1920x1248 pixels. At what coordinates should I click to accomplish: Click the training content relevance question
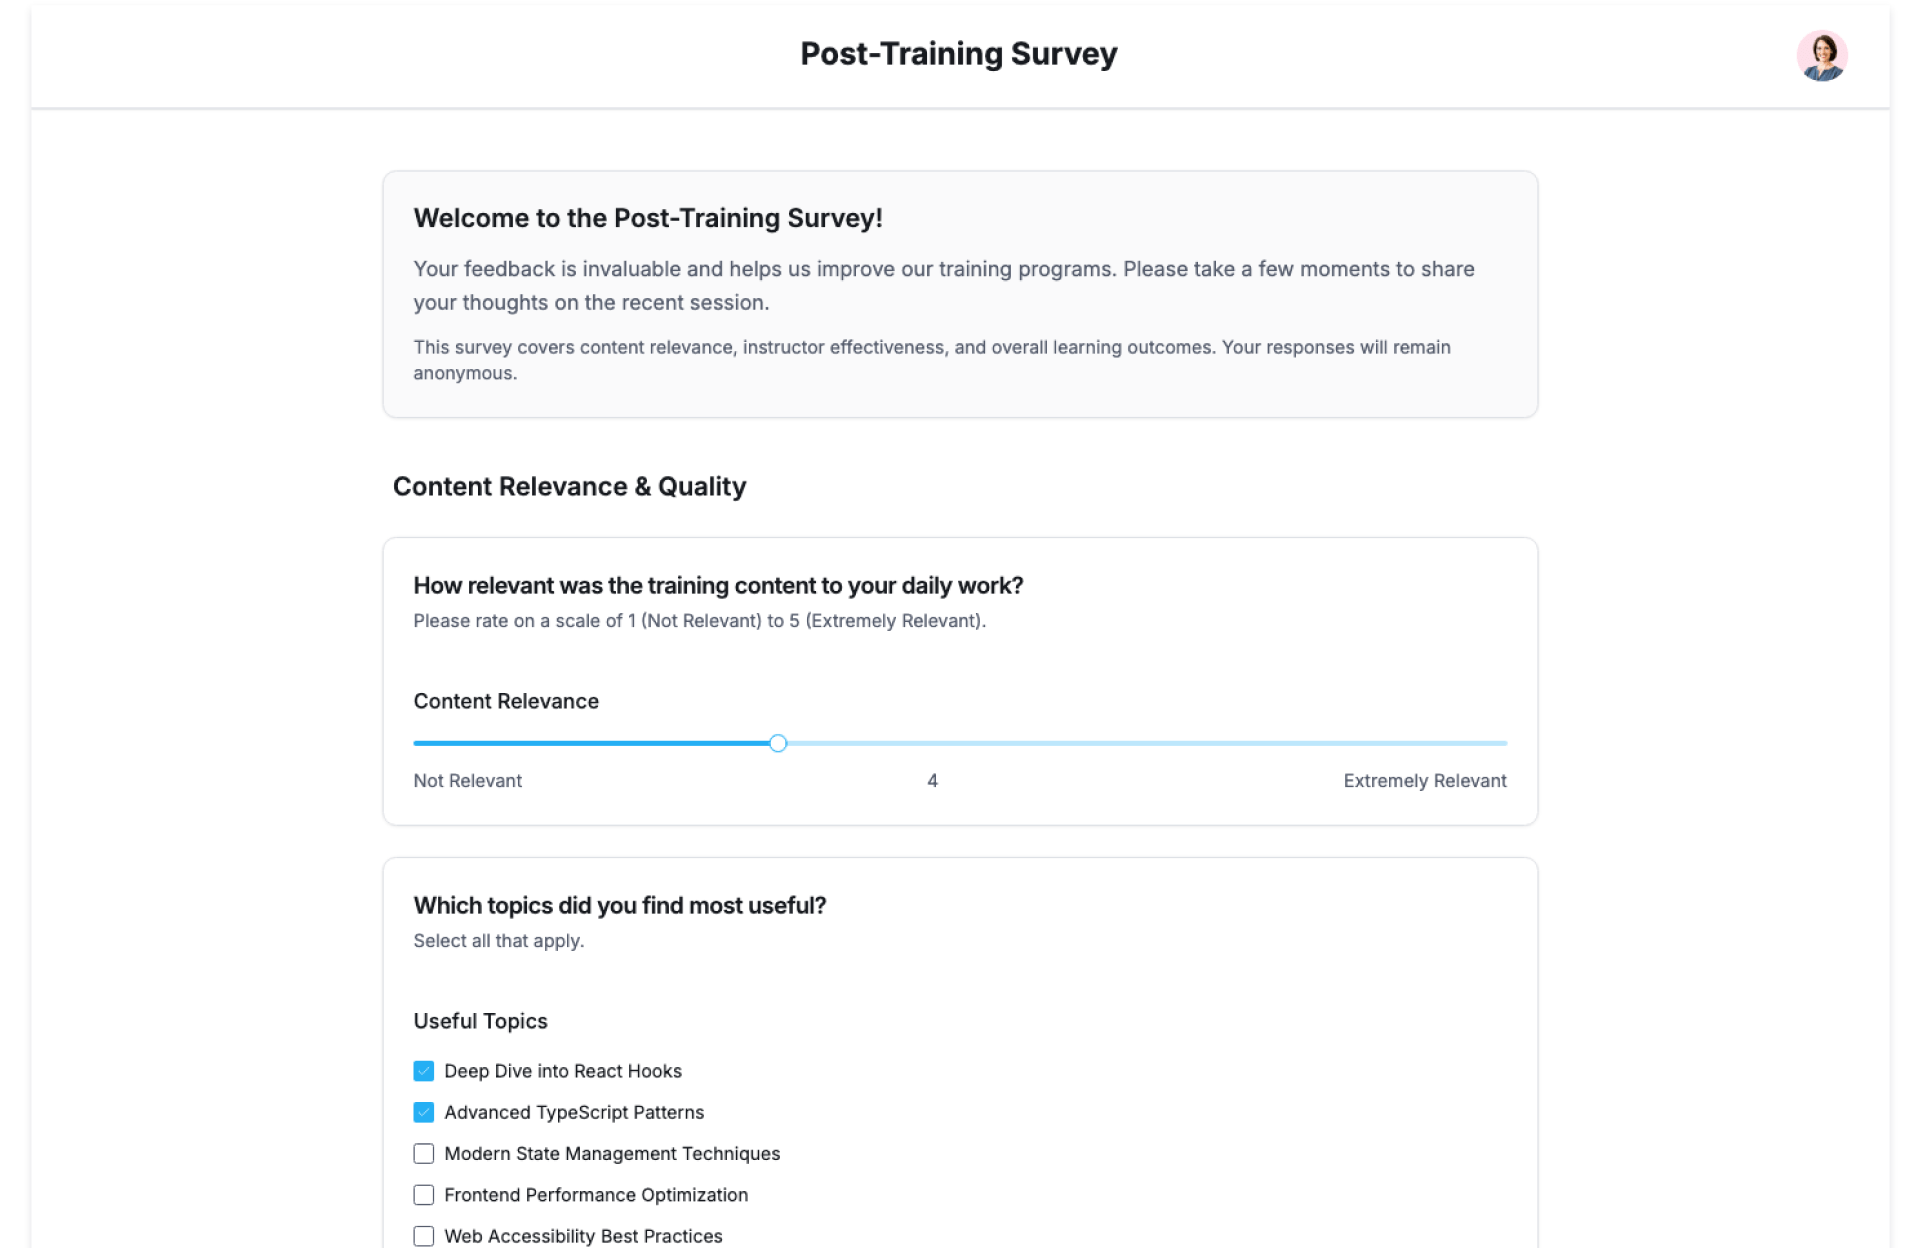(x=717, y=586)
